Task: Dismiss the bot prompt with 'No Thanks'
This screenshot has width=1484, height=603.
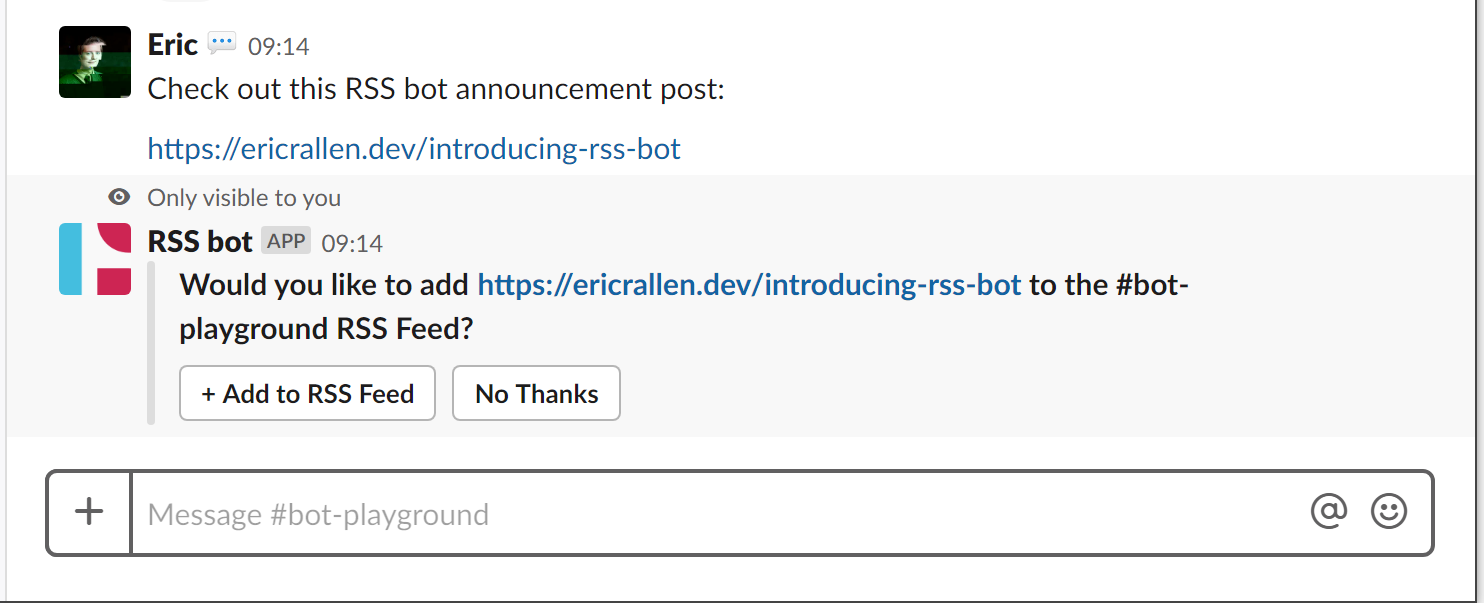Action: pyautogui.click(x=536, y=393)
